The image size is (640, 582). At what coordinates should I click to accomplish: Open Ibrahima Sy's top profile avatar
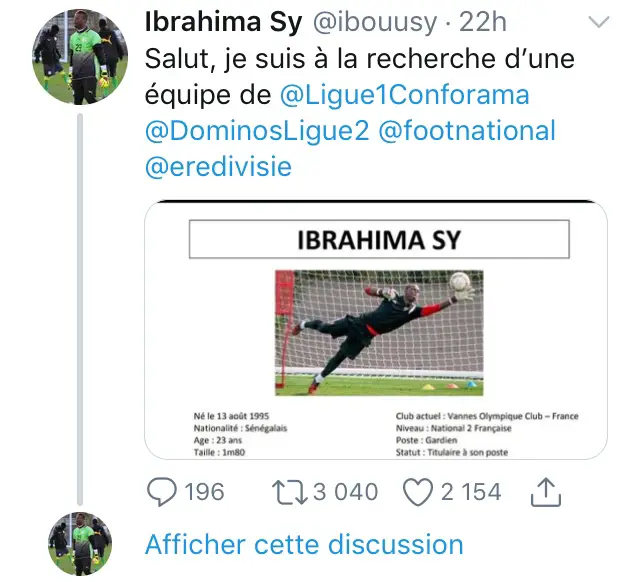coord(80,57)
